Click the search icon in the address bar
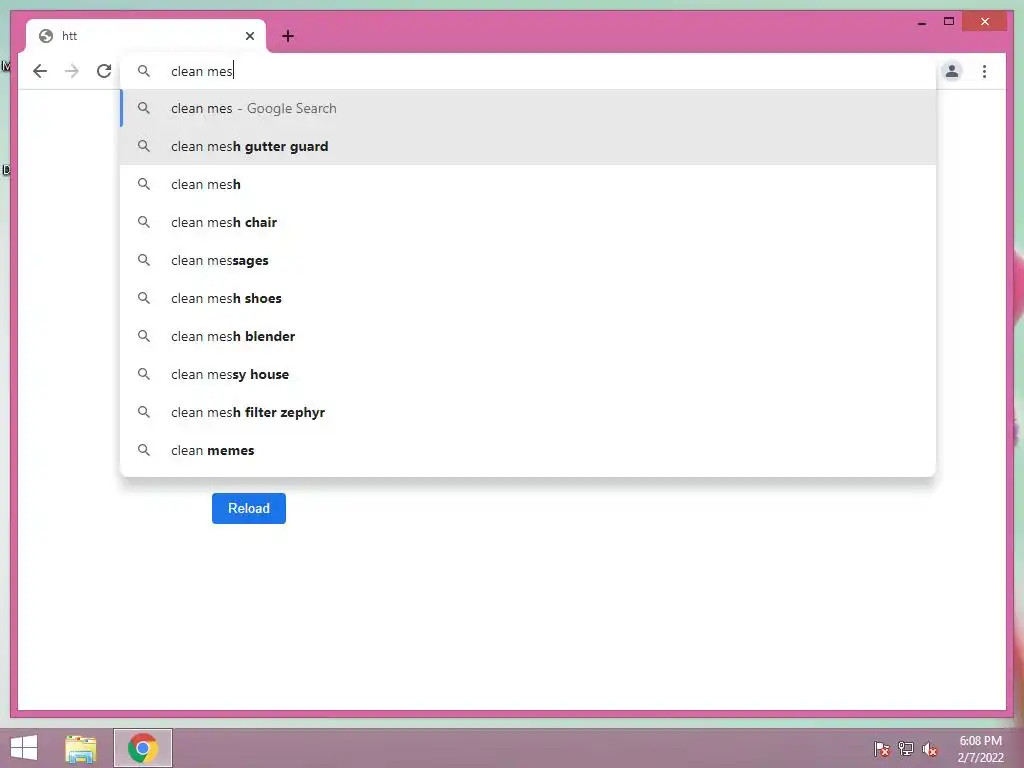The image size is (1024, 768). coord(144,71)
